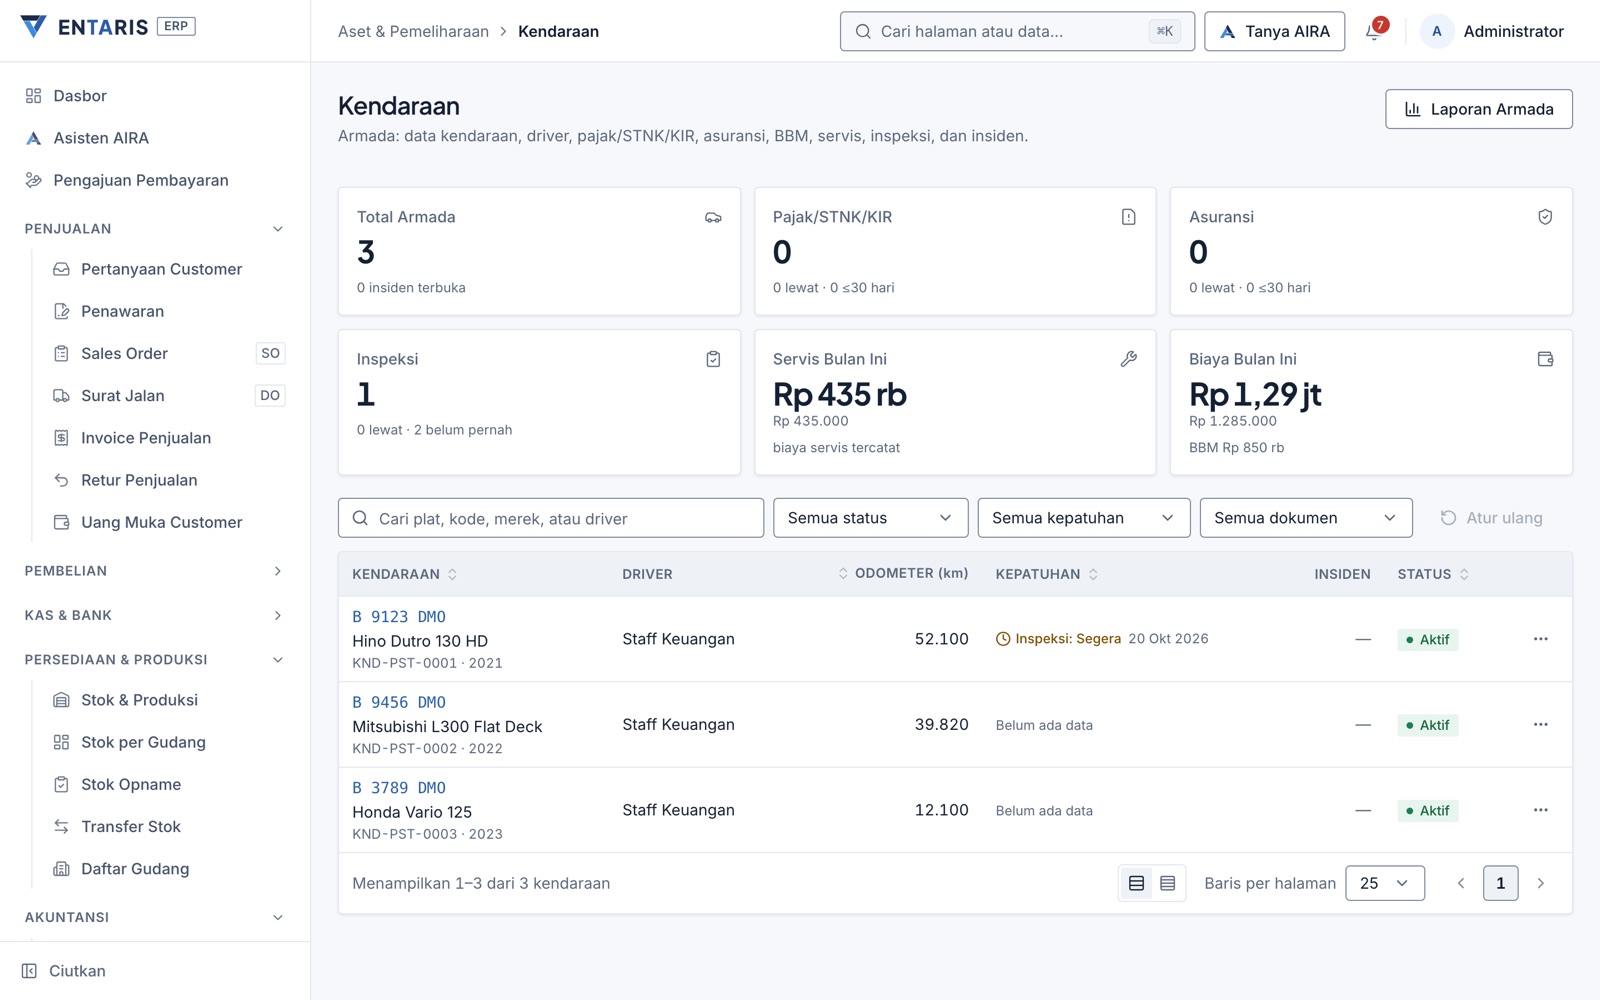1600x1000 pixels.
Task: Switch to compact row density view
Action: coord(1167,883)
